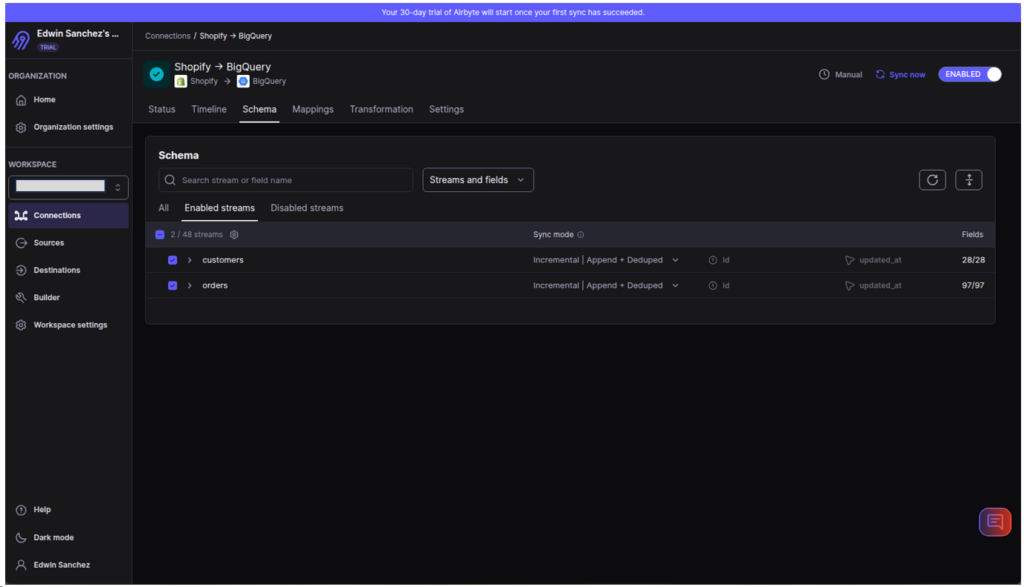
Task: Click the TRIAL badge under organization name
Action: [x=48, y=48]
